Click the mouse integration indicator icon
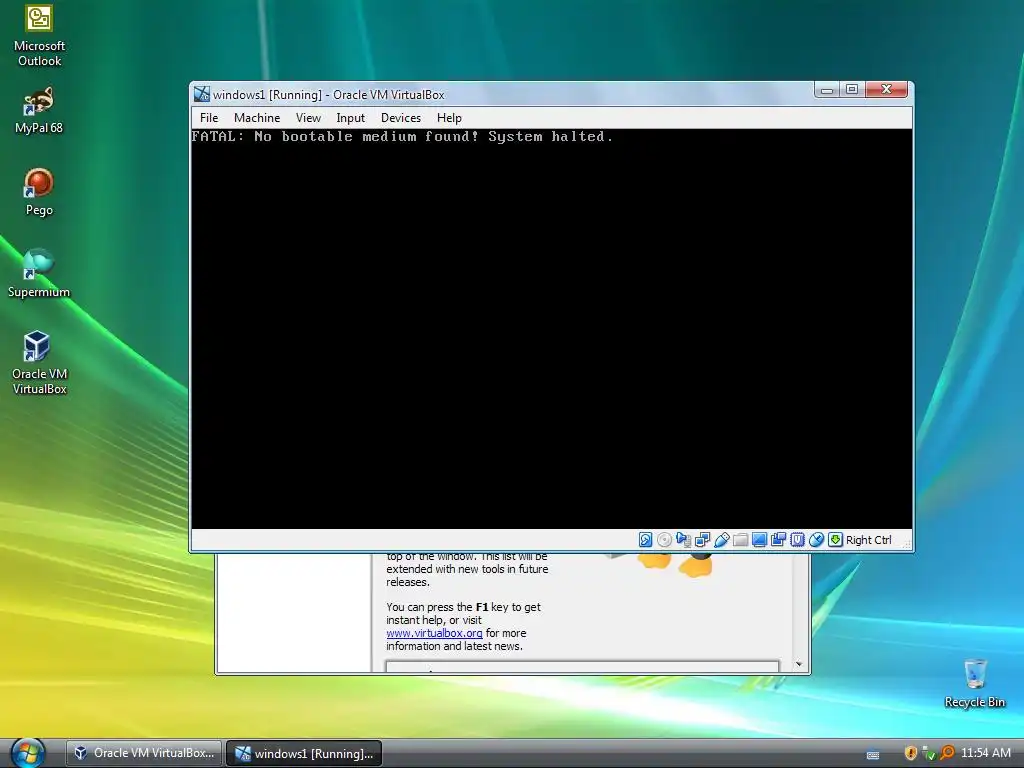 (816, 539)
